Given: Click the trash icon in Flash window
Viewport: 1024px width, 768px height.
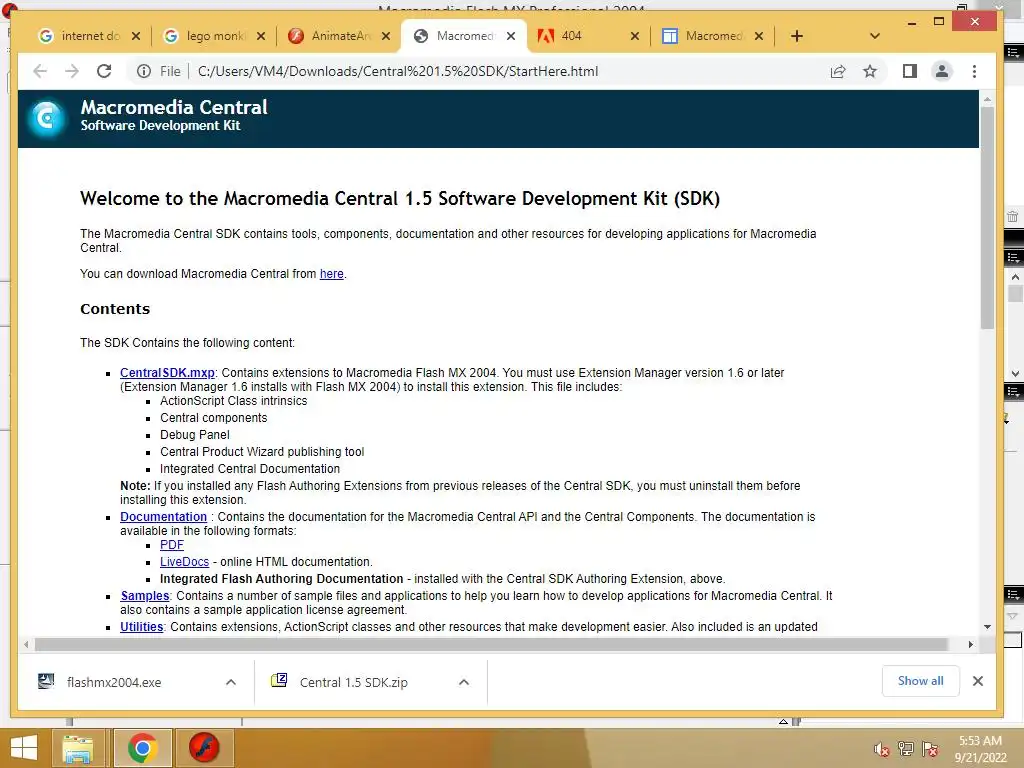Looking at the screenshot, I should click(1013, 216).
